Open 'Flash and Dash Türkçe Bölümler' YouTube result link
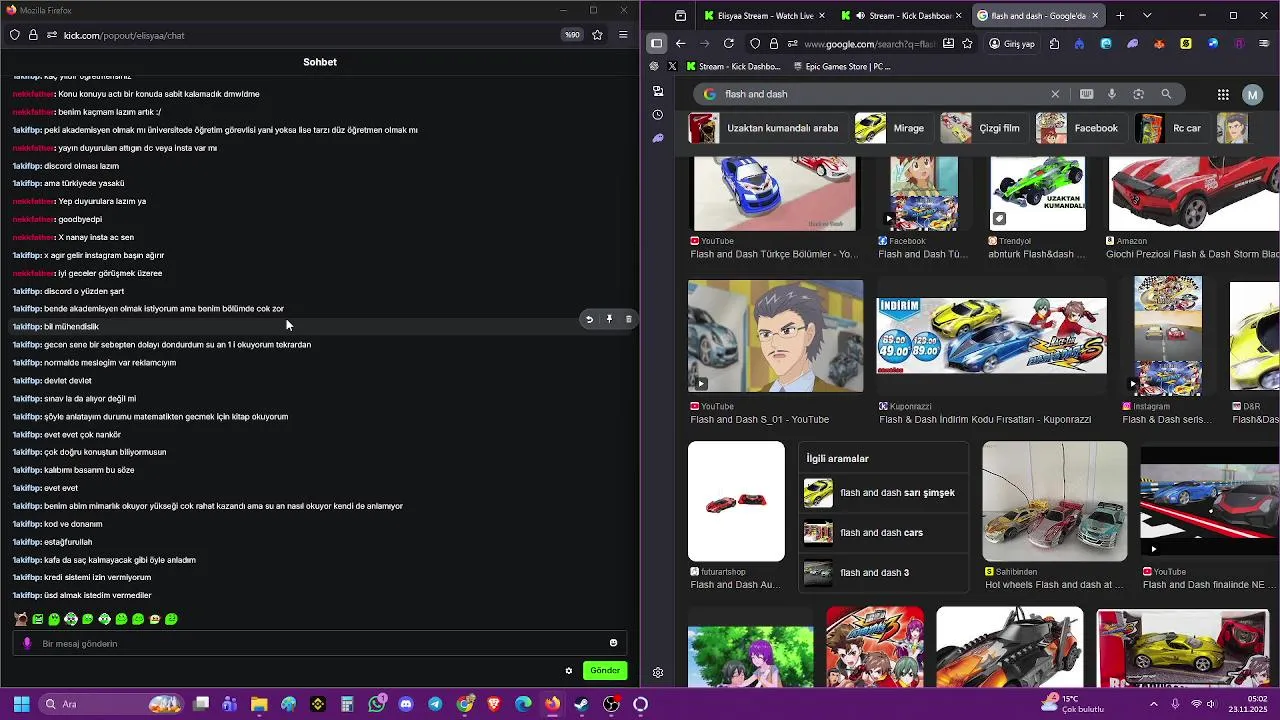Screen dimensions: 1280x720 pyautogui.click(x=774, y=254)
